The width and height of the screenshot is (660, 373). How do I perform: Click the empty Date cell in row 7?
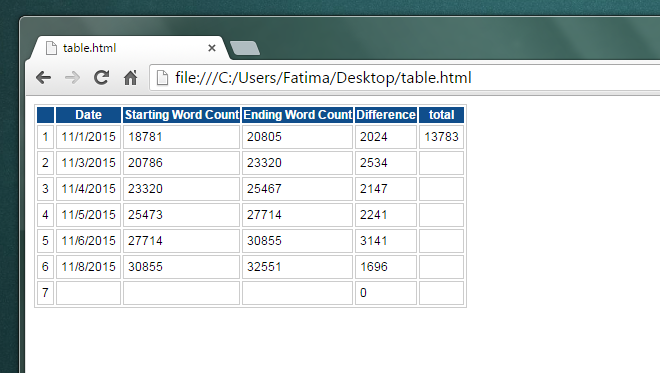click(x=88, y=293)
